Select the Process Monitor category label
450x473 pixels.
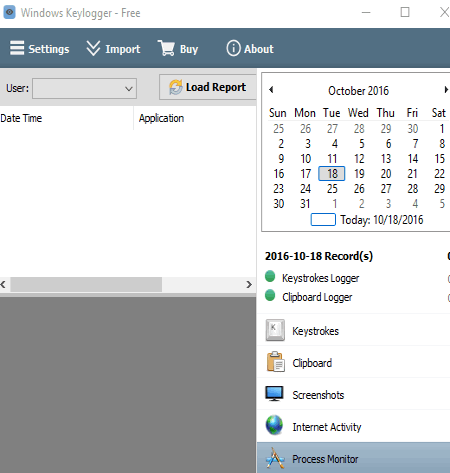[x=325, y=459]
